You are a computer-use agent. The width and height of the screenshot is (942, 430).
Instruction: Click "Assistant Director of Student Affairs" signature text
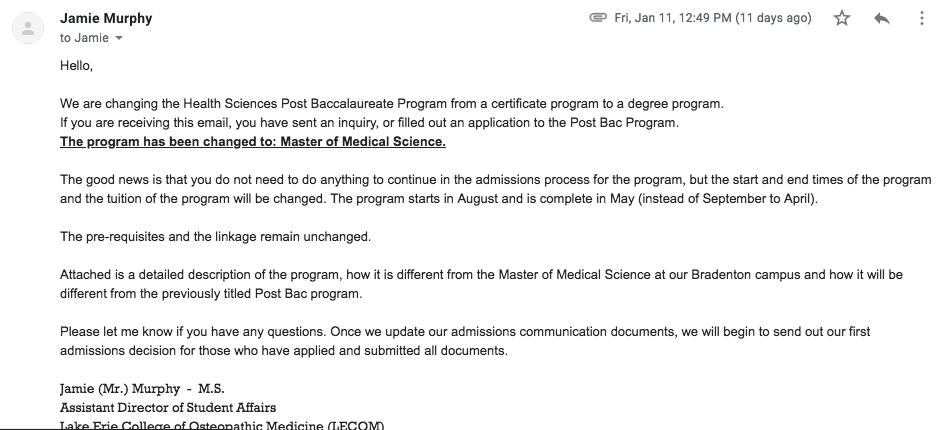[x=168, y=407]
